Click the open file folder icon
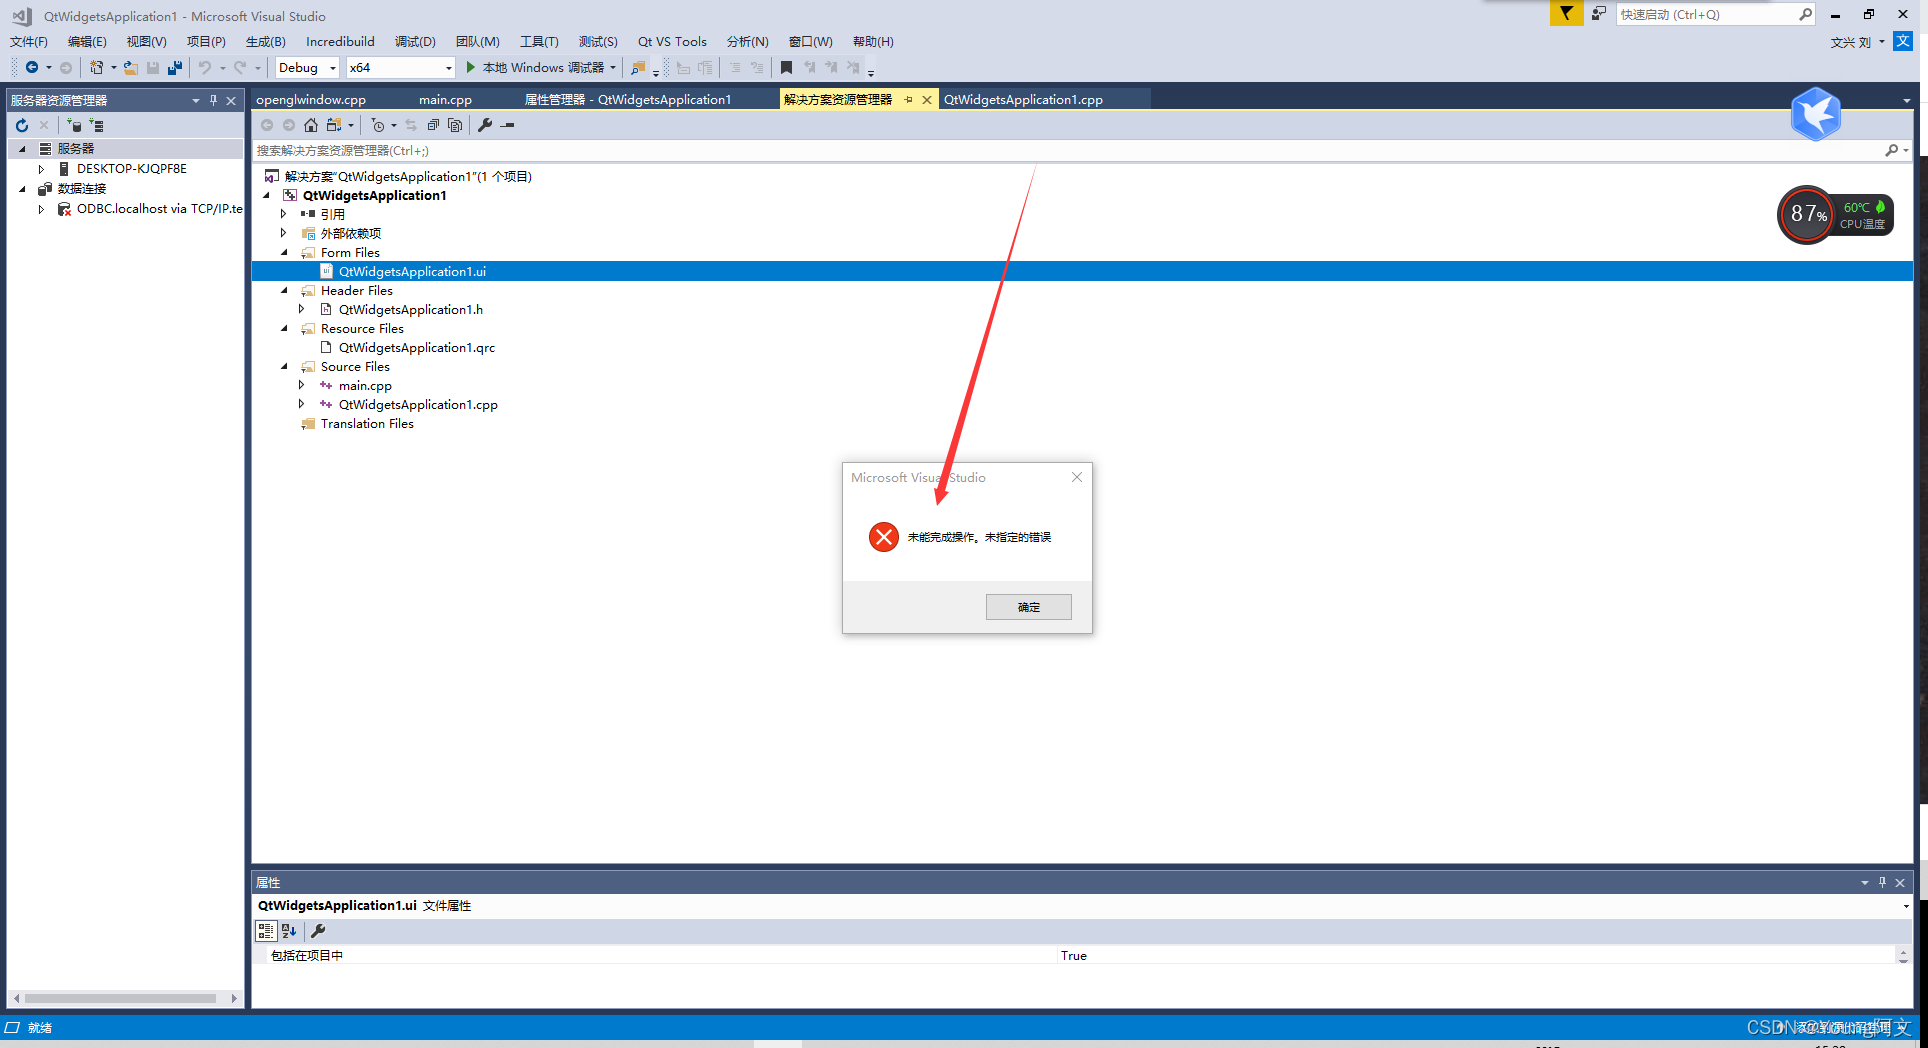 coord(131,68)
